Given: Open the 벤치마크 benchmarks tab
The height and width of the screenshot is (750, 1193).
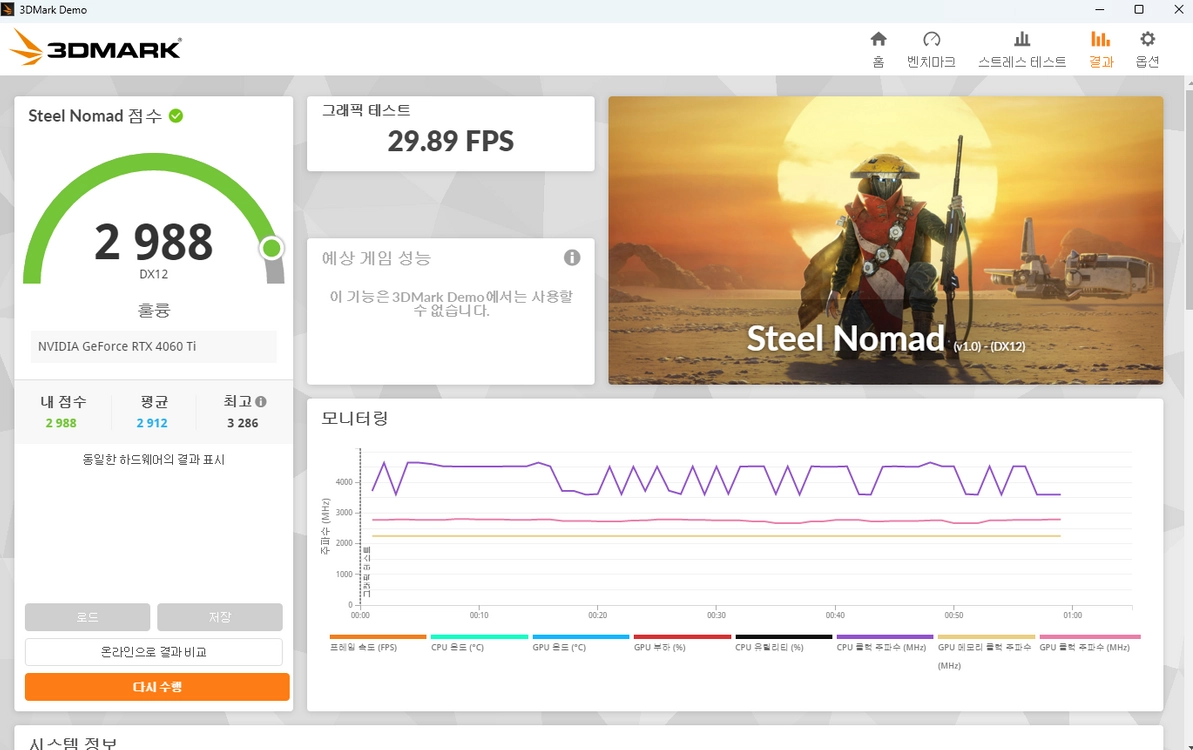Looking at the screenshot, I should 931,49.
